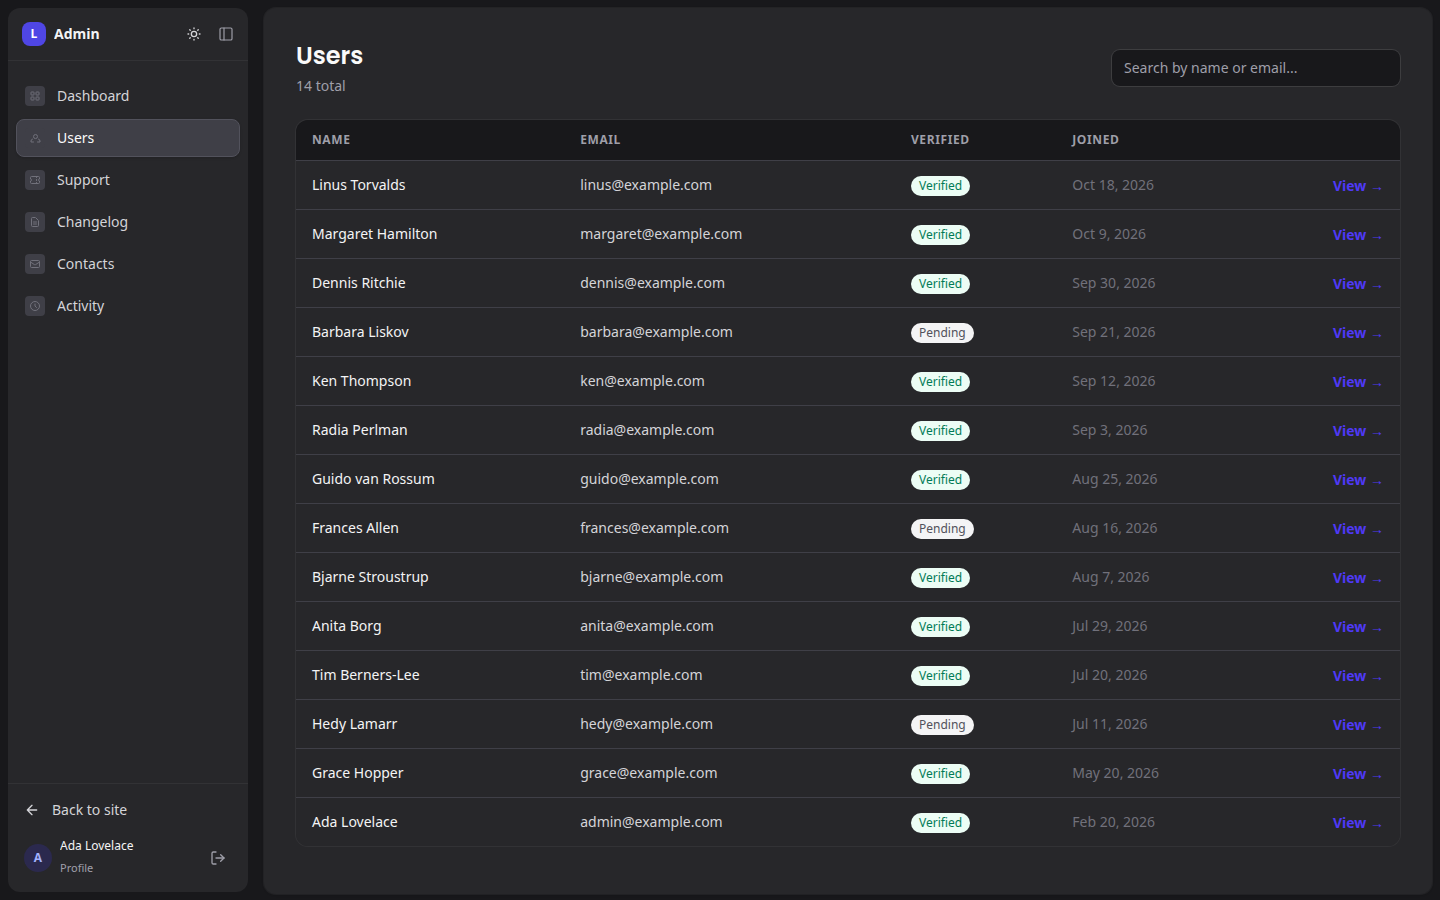View Radia Perlman's details

click(x=1357, y=431)
